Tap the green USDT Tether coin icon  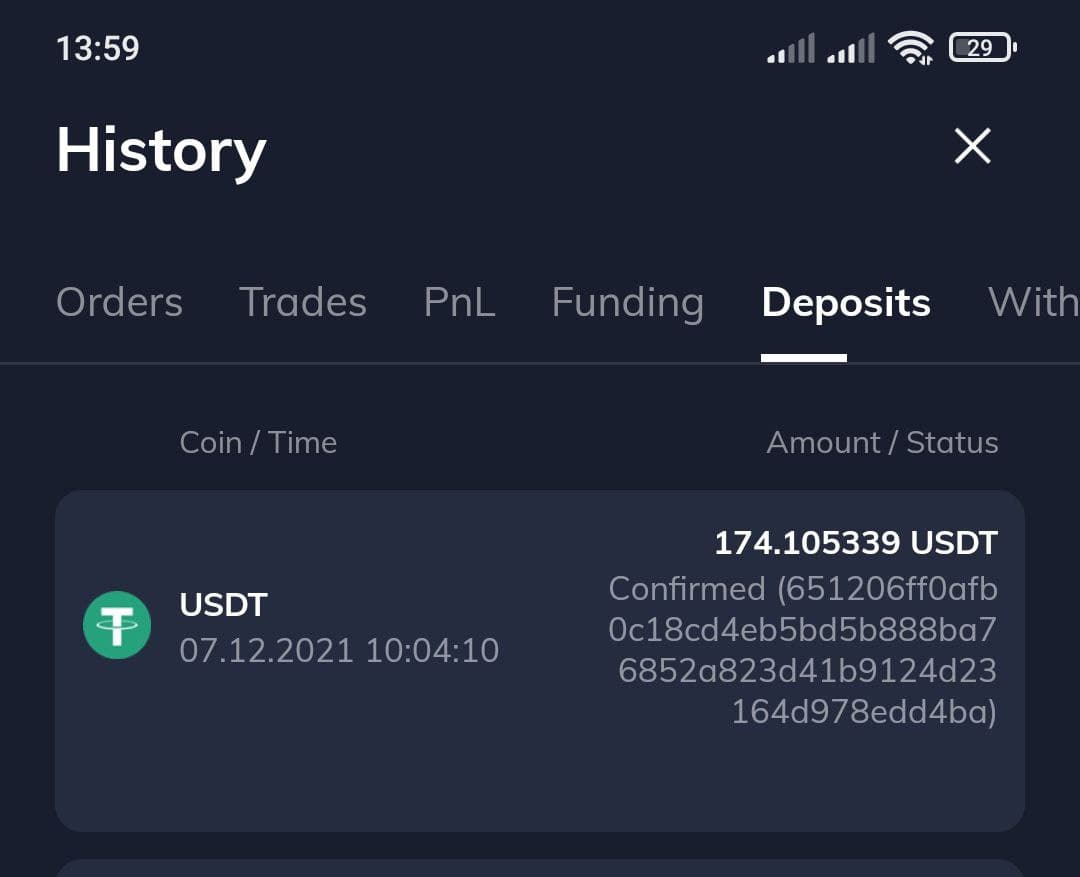(x=117, y=625)
